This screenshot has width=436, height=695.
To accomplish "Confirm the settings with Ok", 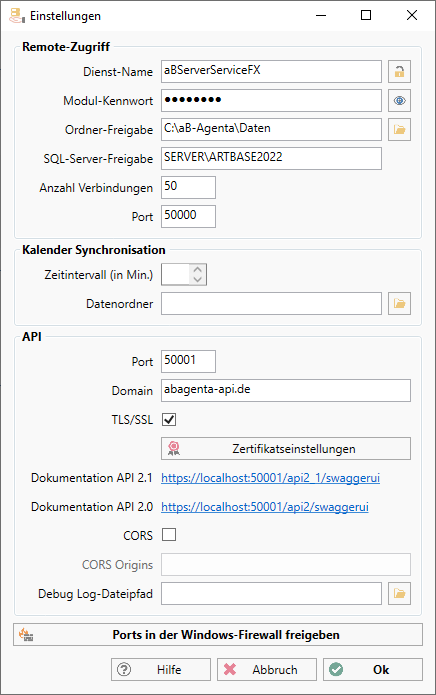I will (x=373, y=669).
